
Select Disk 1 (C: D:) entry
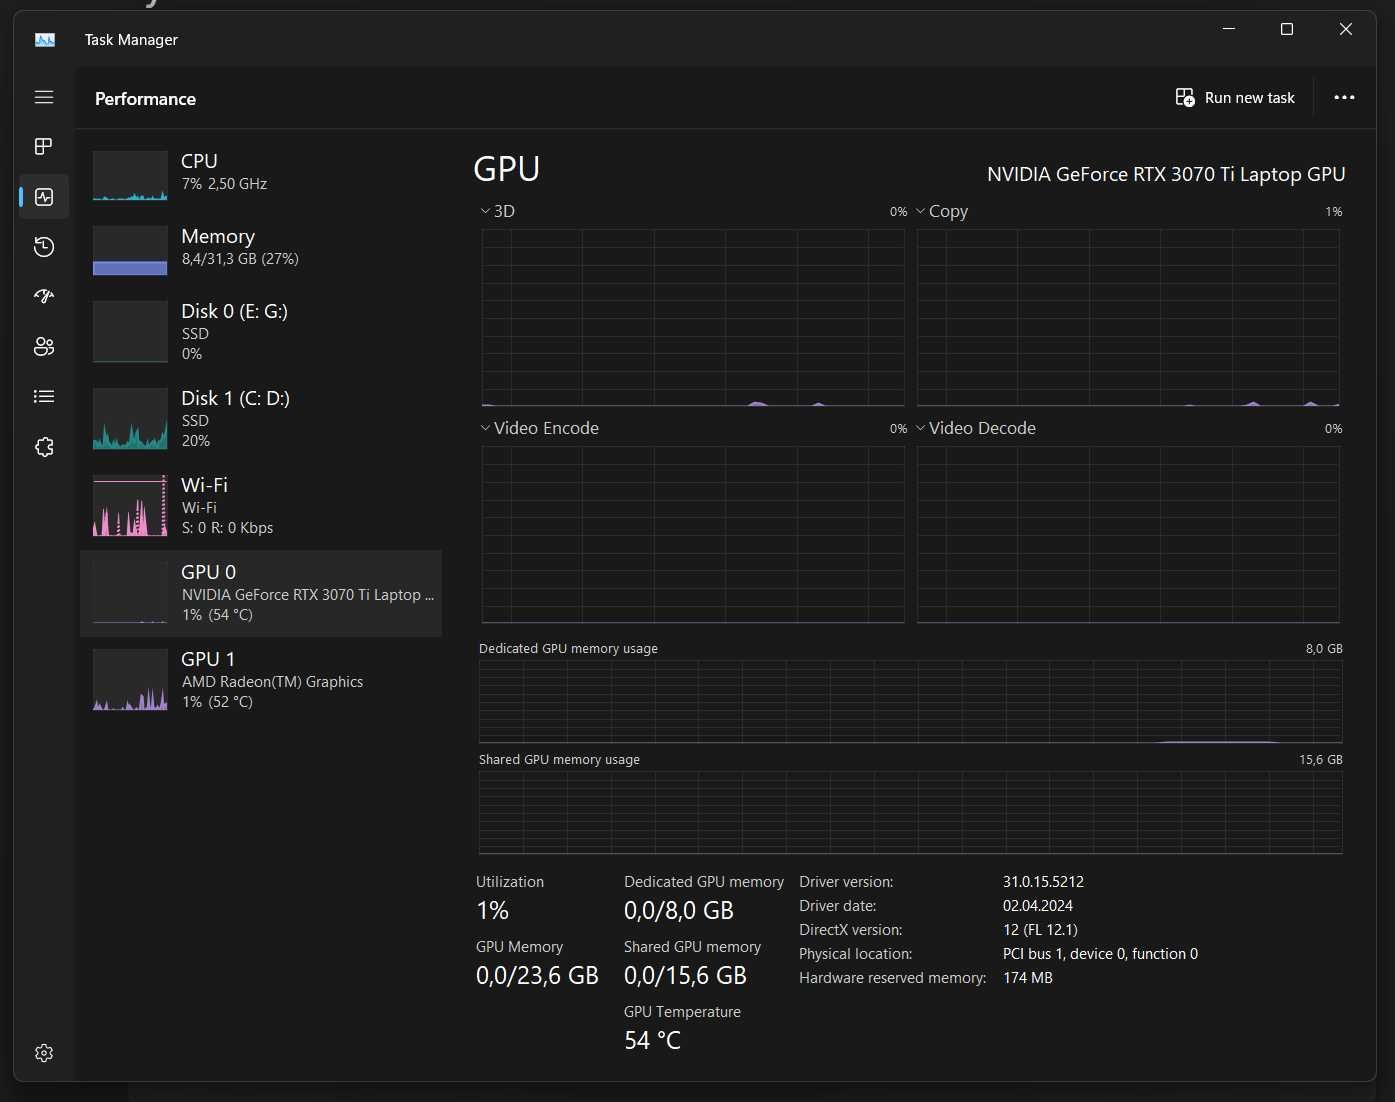tap(261, 419)
